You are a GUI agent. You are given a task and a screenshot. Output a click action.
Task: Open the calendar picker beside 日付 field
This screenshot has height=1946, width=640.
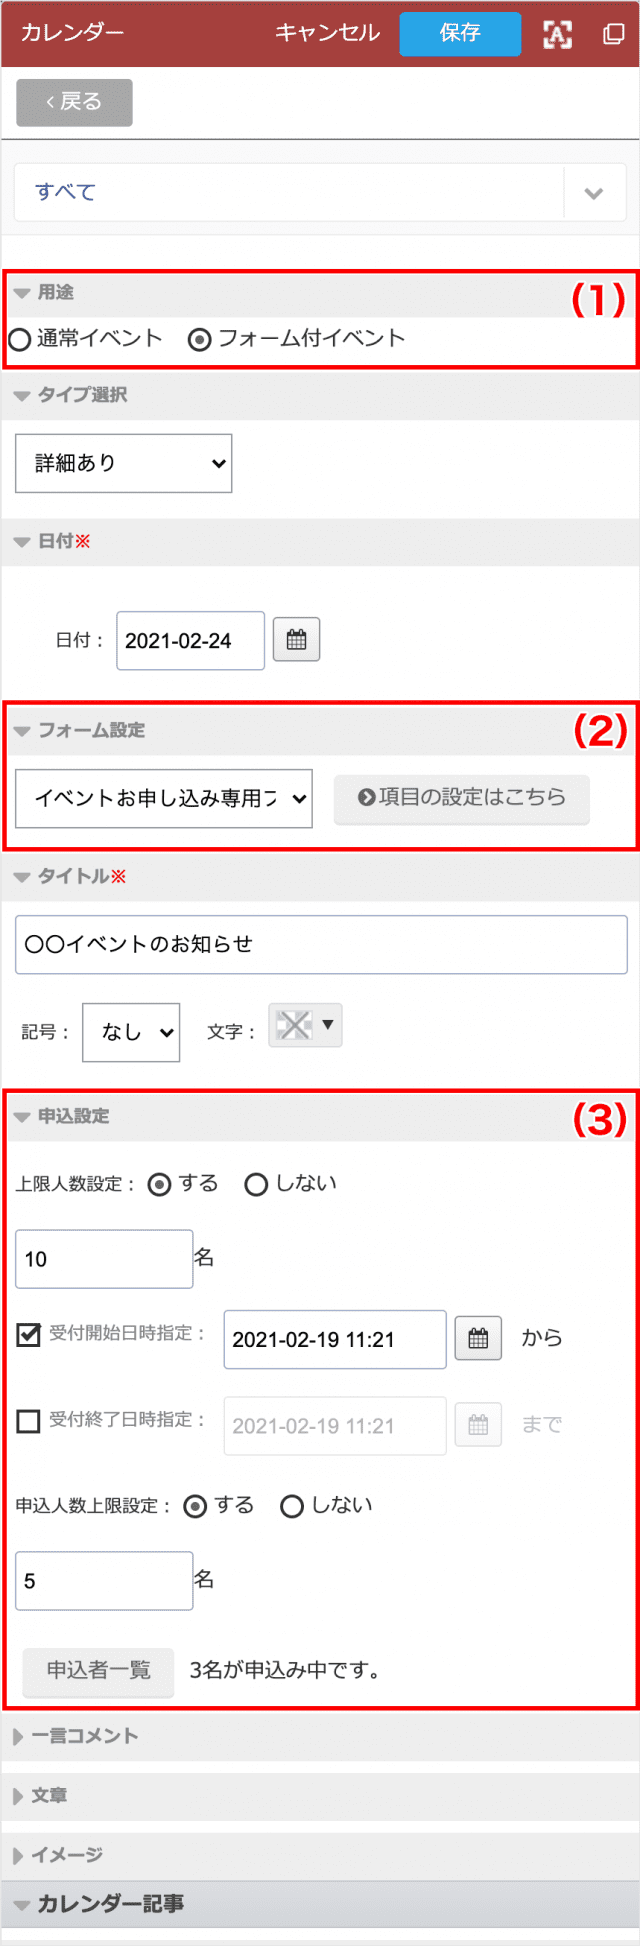296,640
